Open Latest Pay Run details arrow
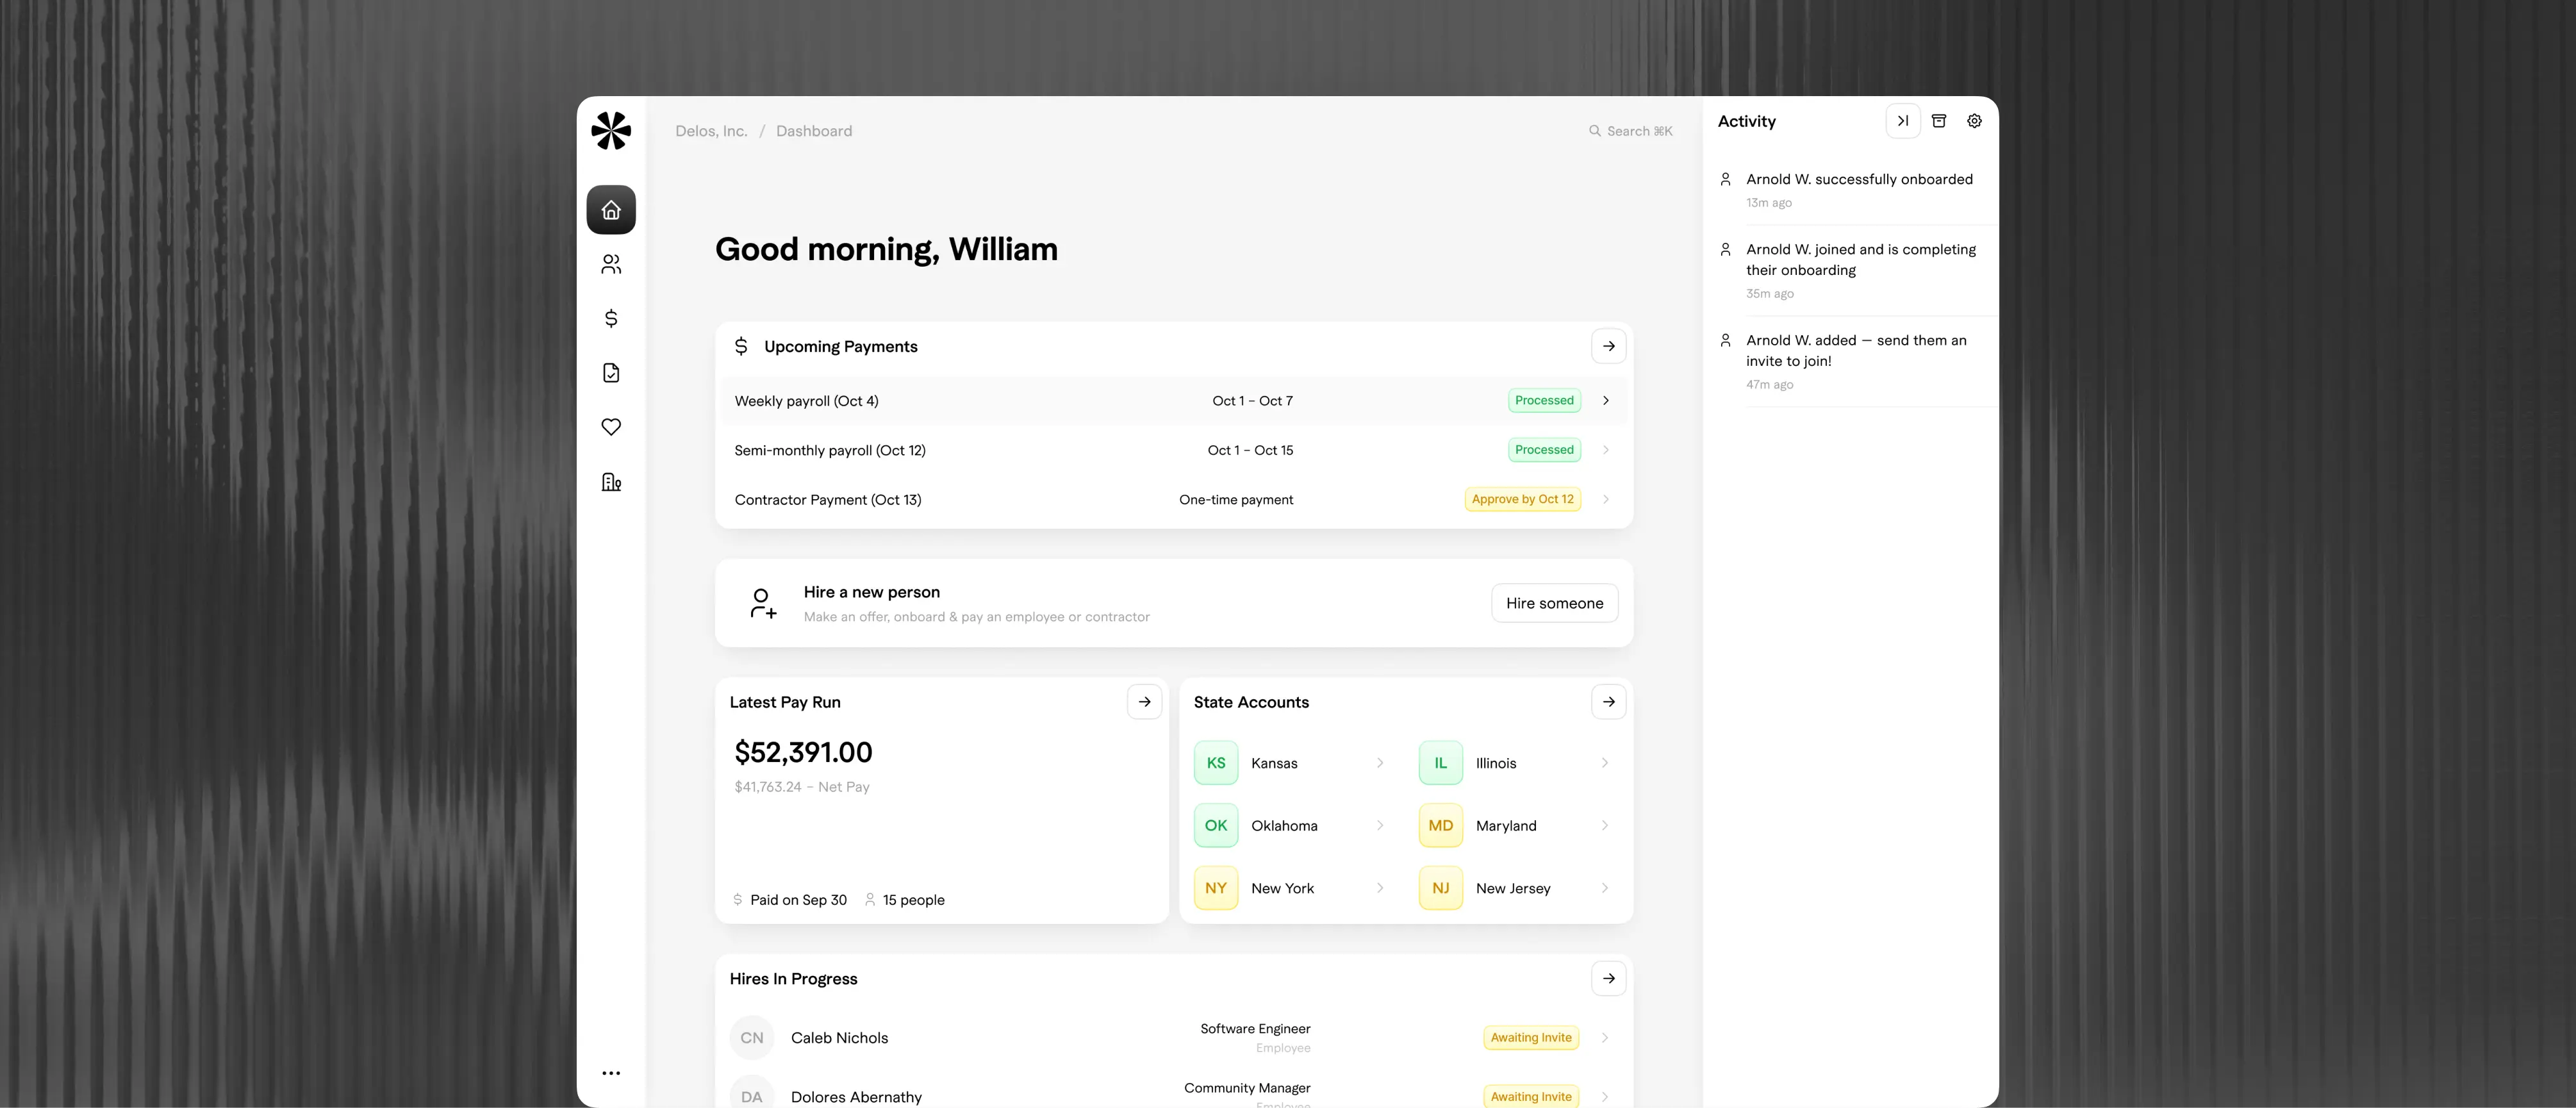 tap(1144, 702)
